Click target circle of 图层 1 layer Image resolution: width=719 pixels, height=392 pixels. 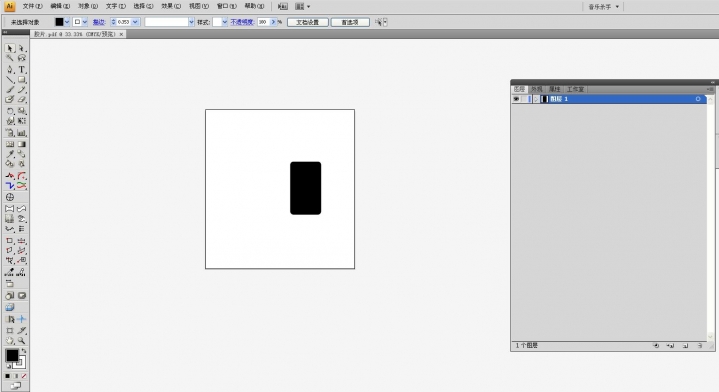[x=698, y=99]
